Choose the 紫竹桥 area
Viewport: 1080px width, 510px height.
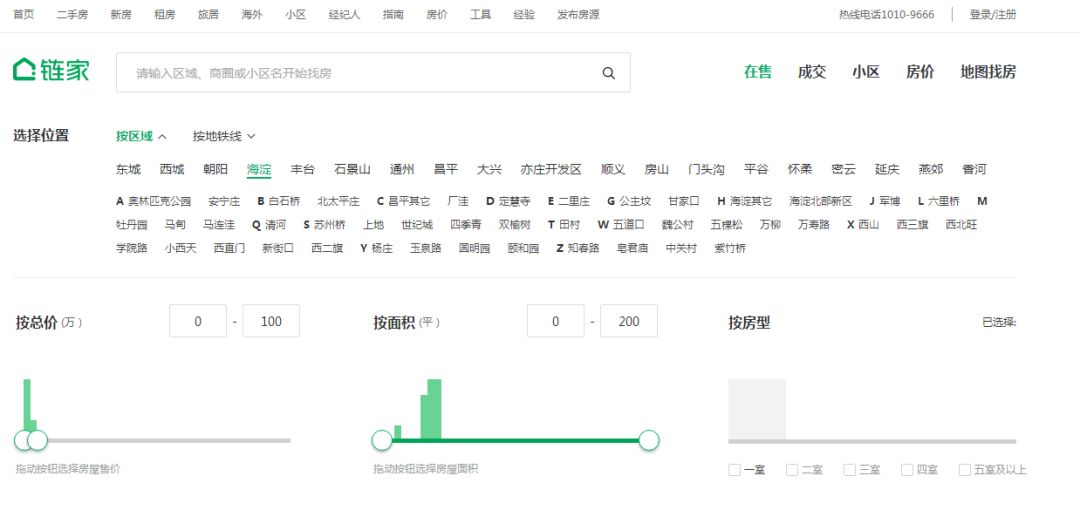730,248
